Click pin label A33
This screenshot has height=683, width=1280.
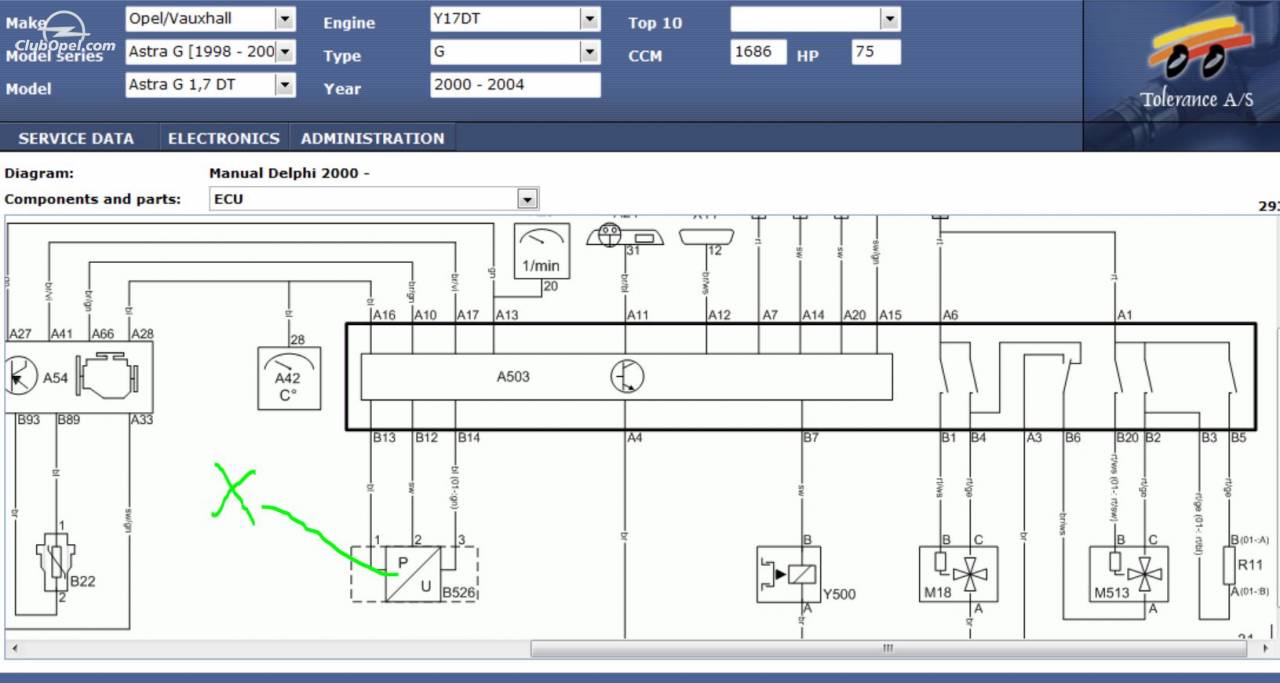click(x=141, y=420)
